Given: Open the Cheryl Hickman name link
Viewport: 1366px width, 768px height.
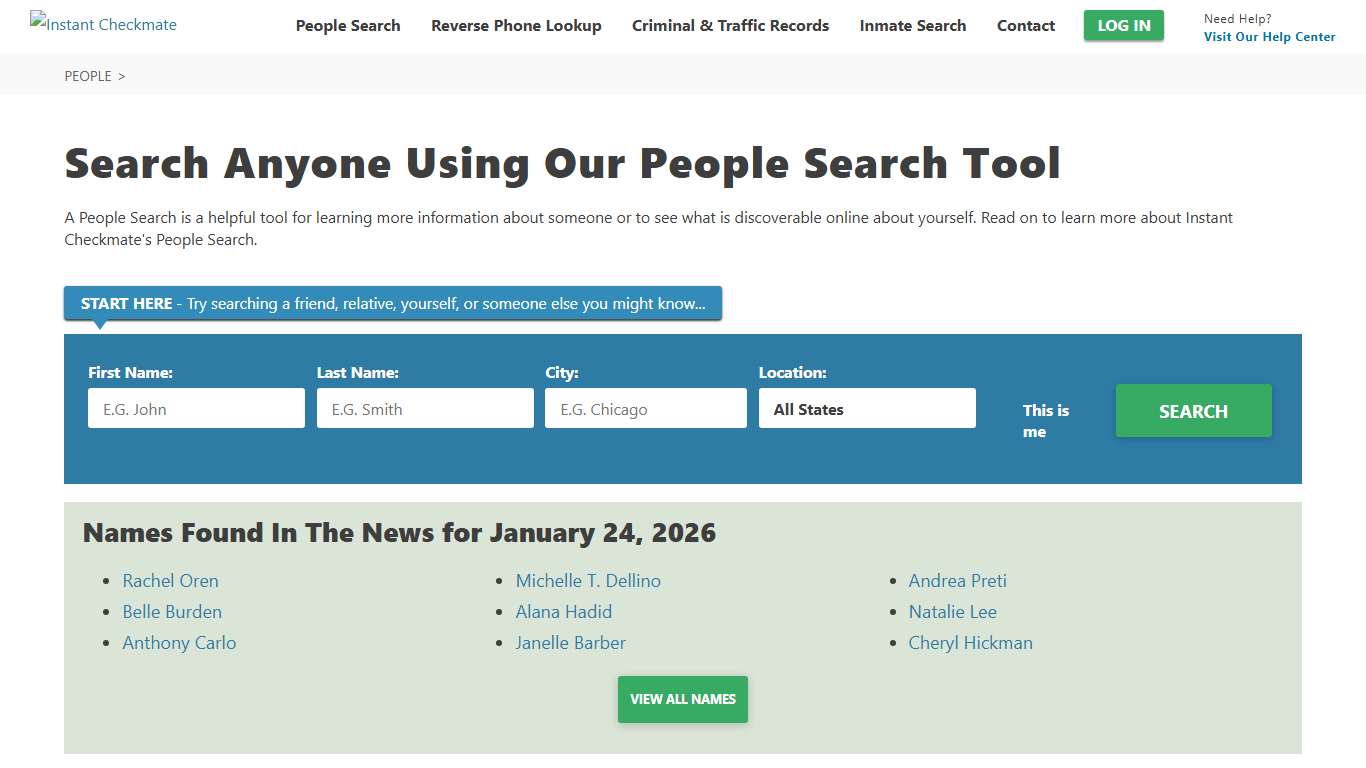Looking at the screenshot, I should [x=970, y=642].
